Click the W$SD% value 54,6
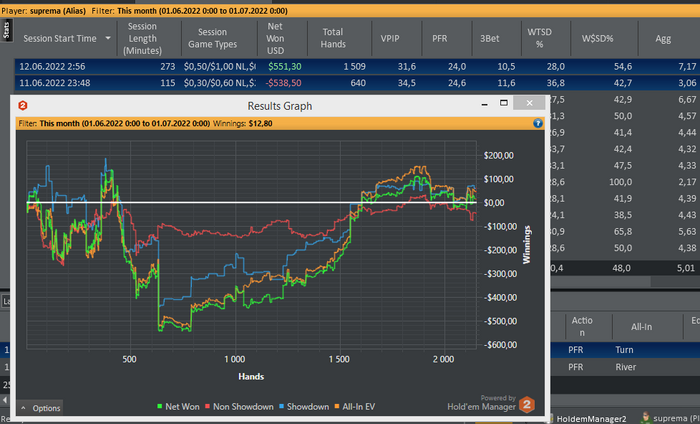700x424 pixels. pos(623,67)
